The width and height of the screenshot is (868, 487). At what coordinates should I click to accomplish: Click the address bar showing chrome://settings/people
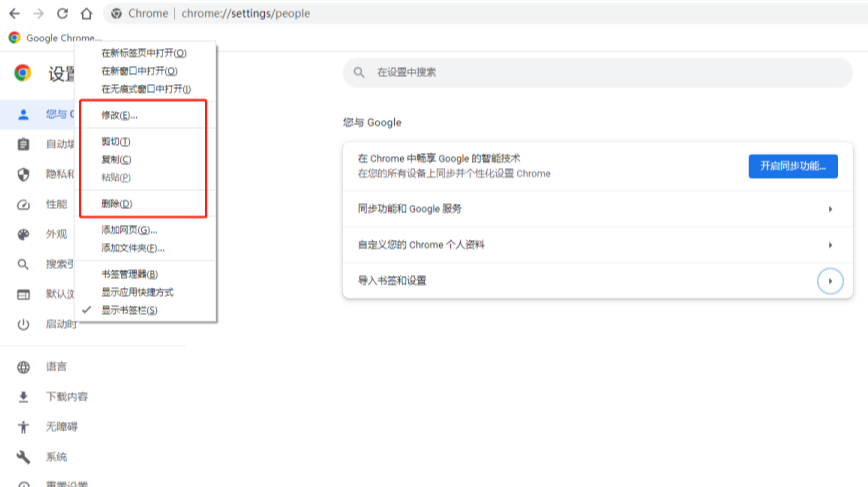487,13
